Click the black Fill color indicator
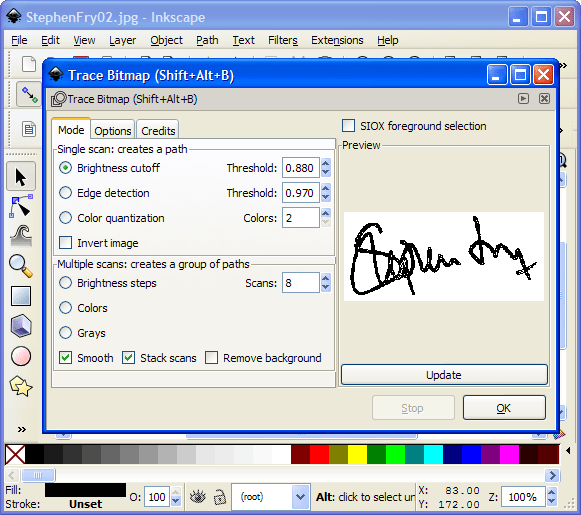Screen dimensions: 581x515 click(x=85, y=490)
